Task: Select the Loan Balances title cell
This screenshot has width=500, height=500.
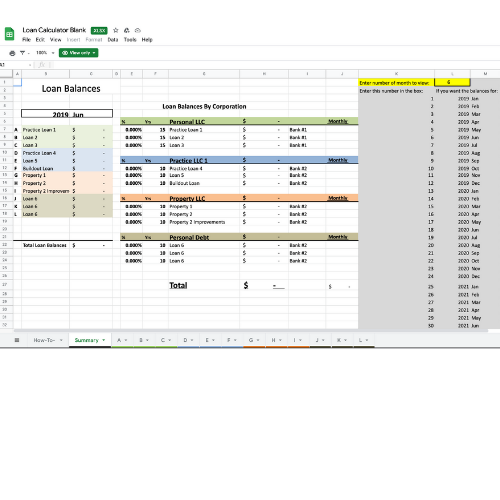Action: (x=71, y=89)
